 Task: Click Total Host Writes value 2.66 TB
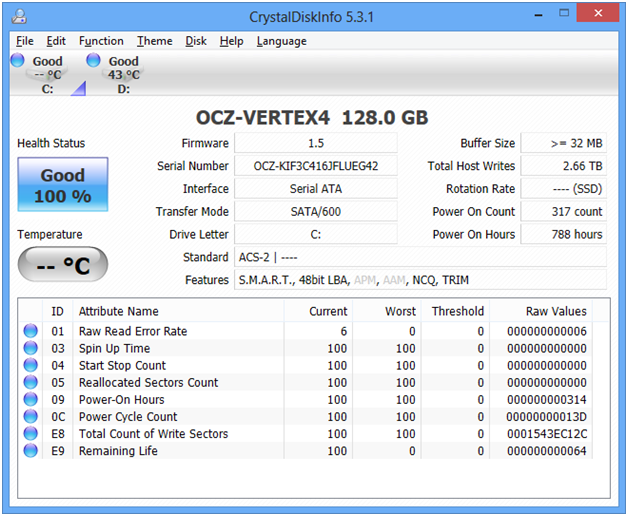564,166
